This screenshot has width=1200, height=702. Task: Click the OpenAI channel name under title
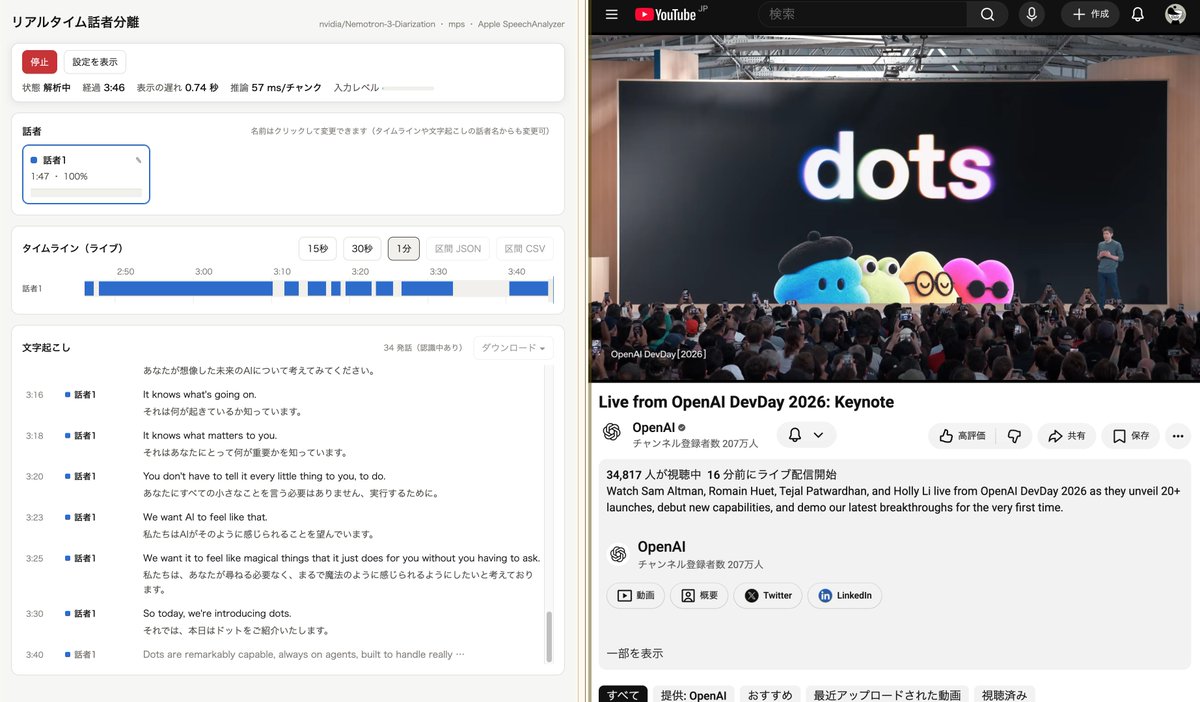click(x=654, y=427)
